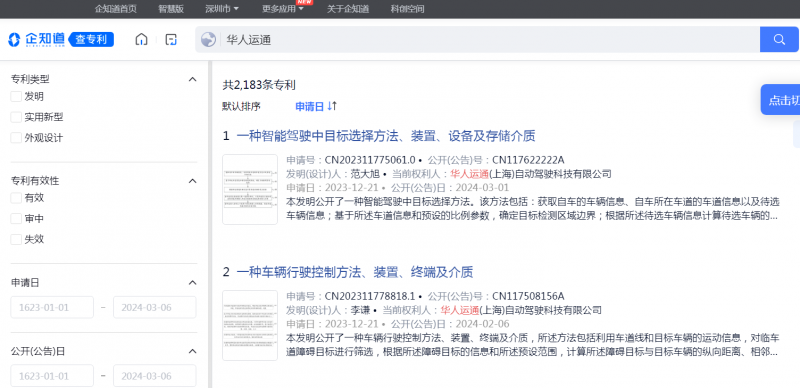Collapse the 专利类型 filter section
The width and height of the screenshot is (800, 388).
[x=192, y=79]
